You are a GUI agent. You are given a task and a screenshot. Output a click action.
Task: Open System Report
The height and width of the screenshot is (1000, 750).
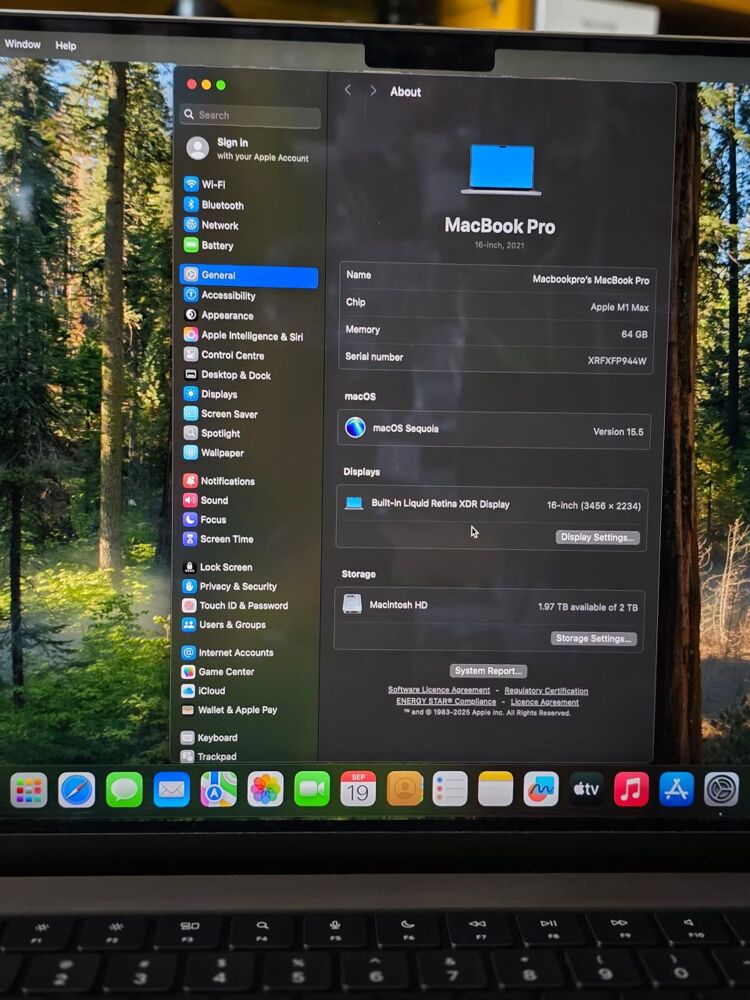pos(489,671)
